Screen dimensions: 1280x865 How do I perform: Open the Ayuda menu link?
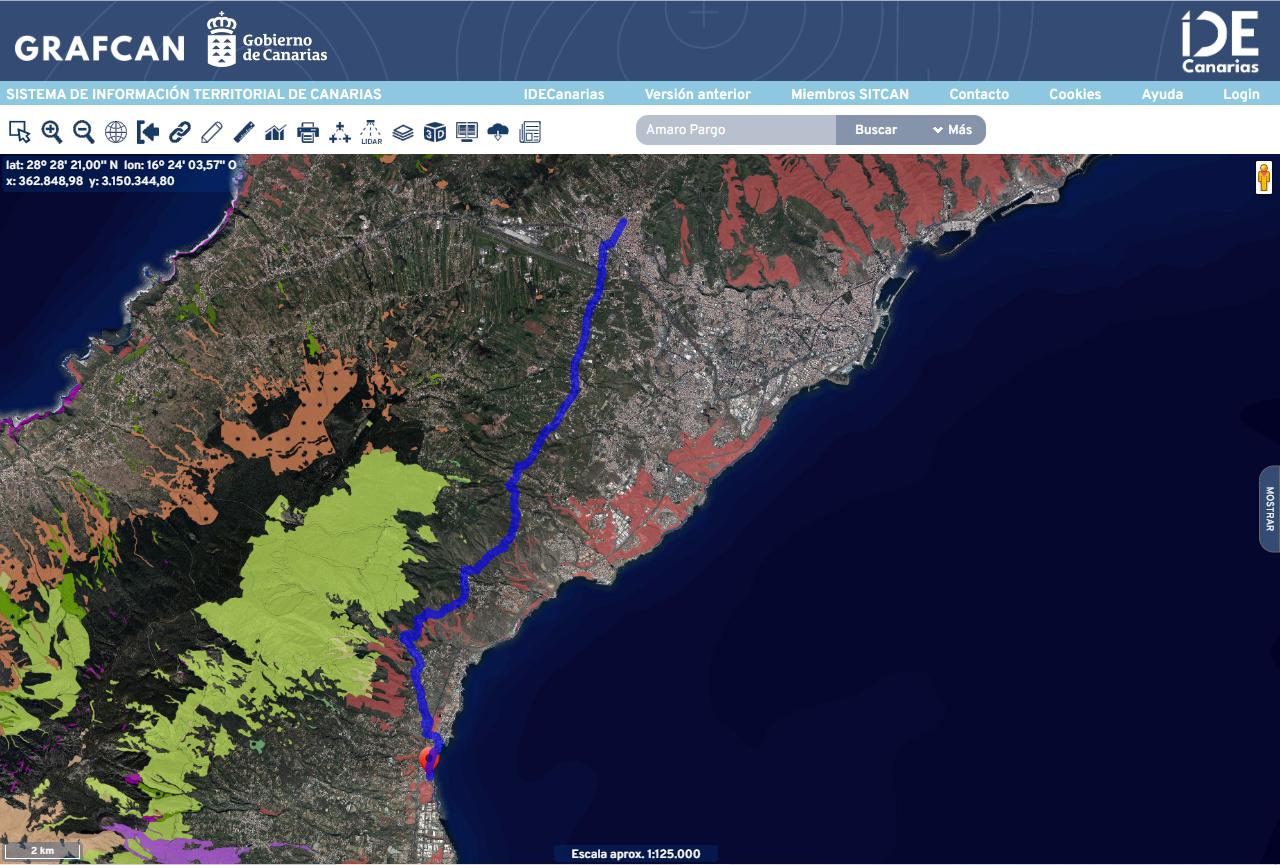tap(1162, 94)
